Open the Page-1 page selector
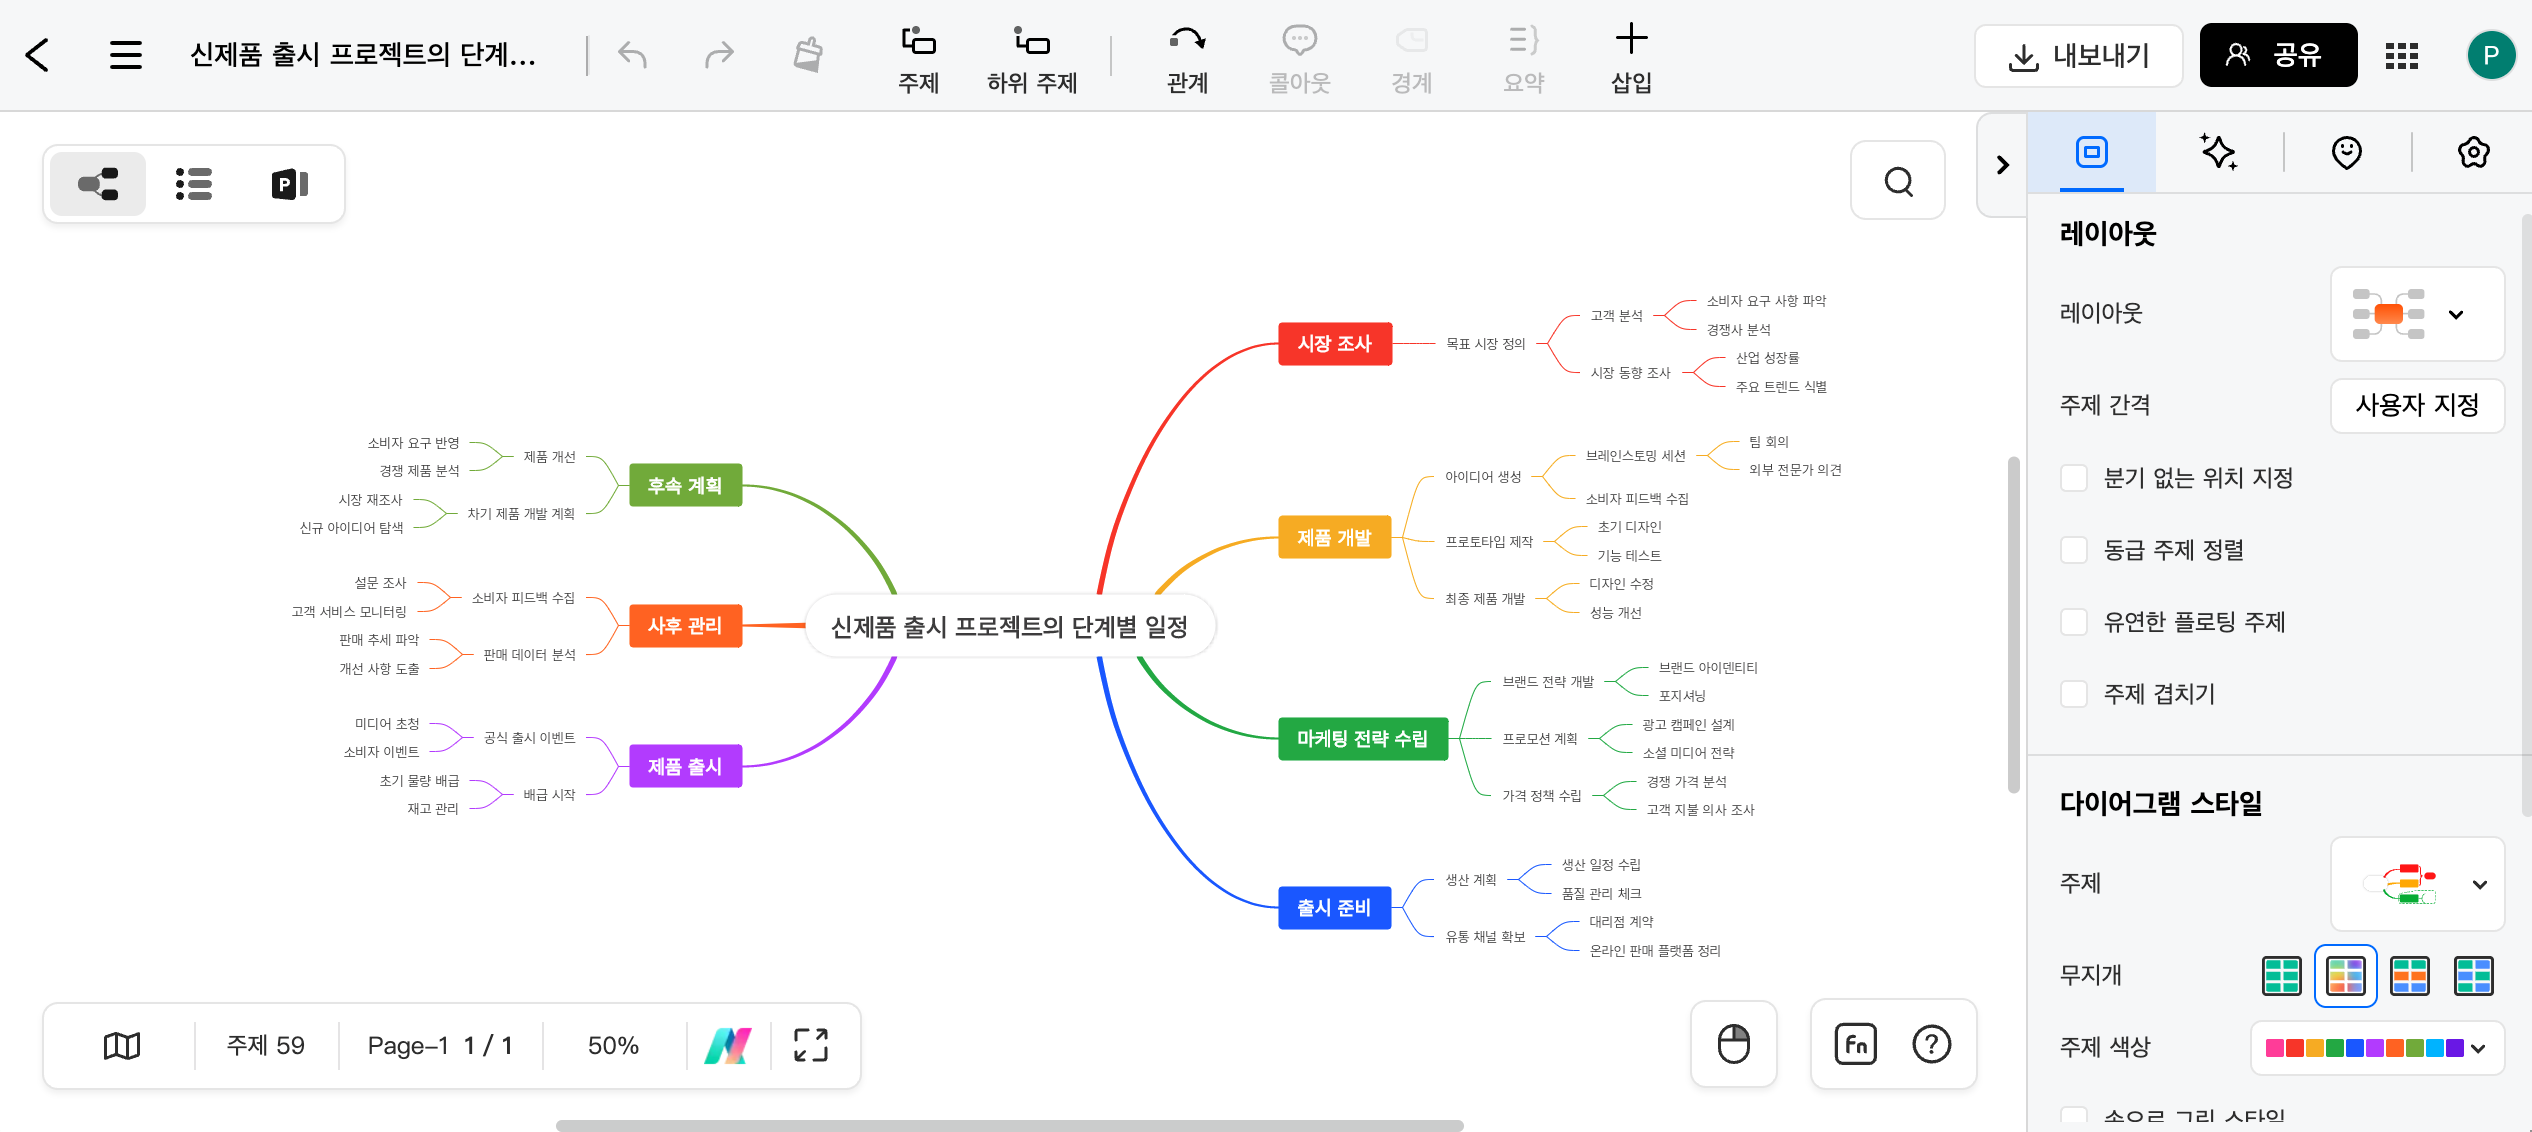The height and width of the screenshot is (1132, 2532). (x=440, y=1046)
